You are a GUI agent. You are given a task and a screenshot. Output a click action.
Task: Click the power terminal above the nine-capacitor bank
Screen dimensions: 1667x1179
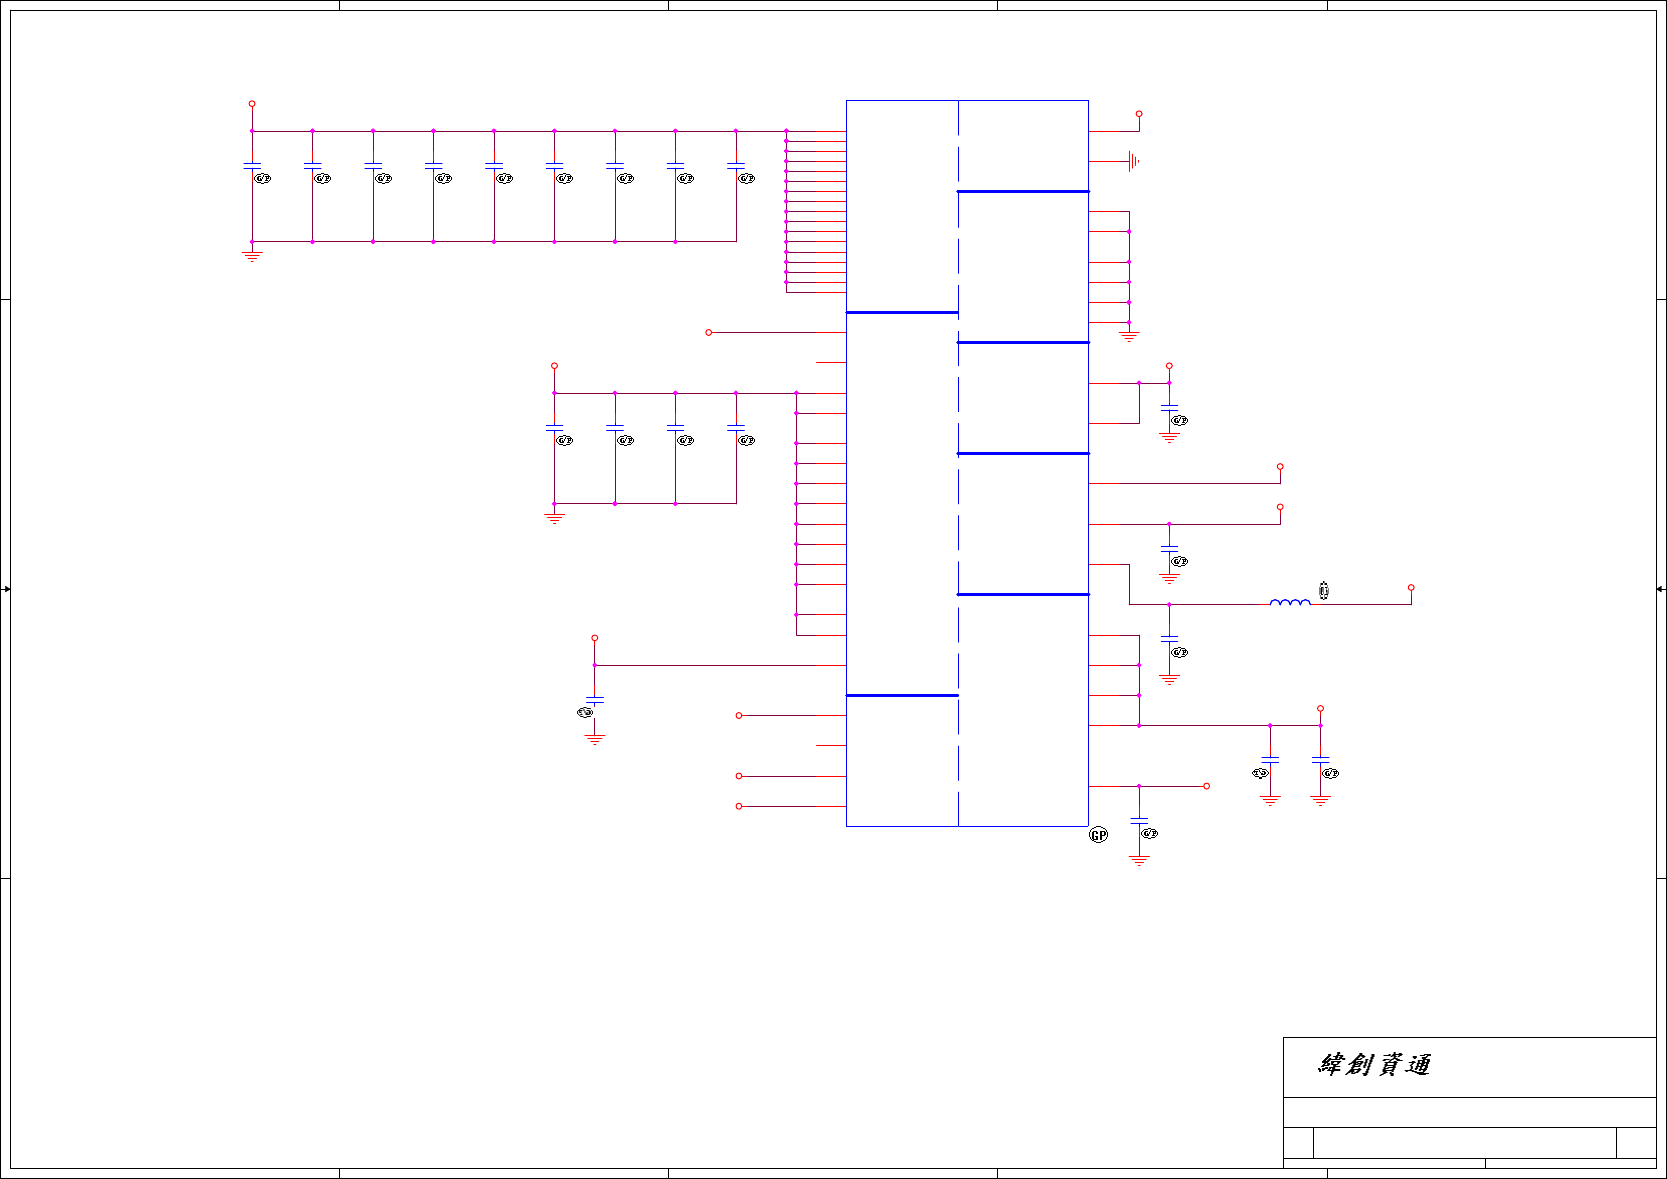click(252, 103)
